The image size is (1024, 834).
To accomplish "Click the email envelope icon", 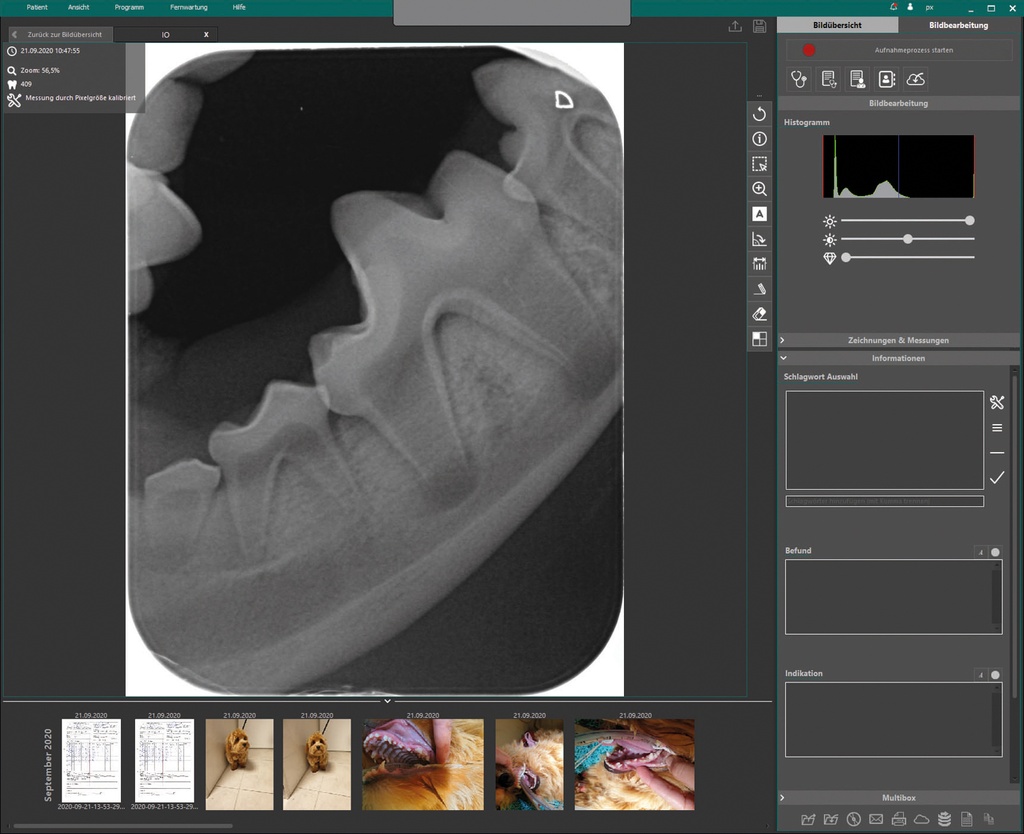I will point(876,820).
